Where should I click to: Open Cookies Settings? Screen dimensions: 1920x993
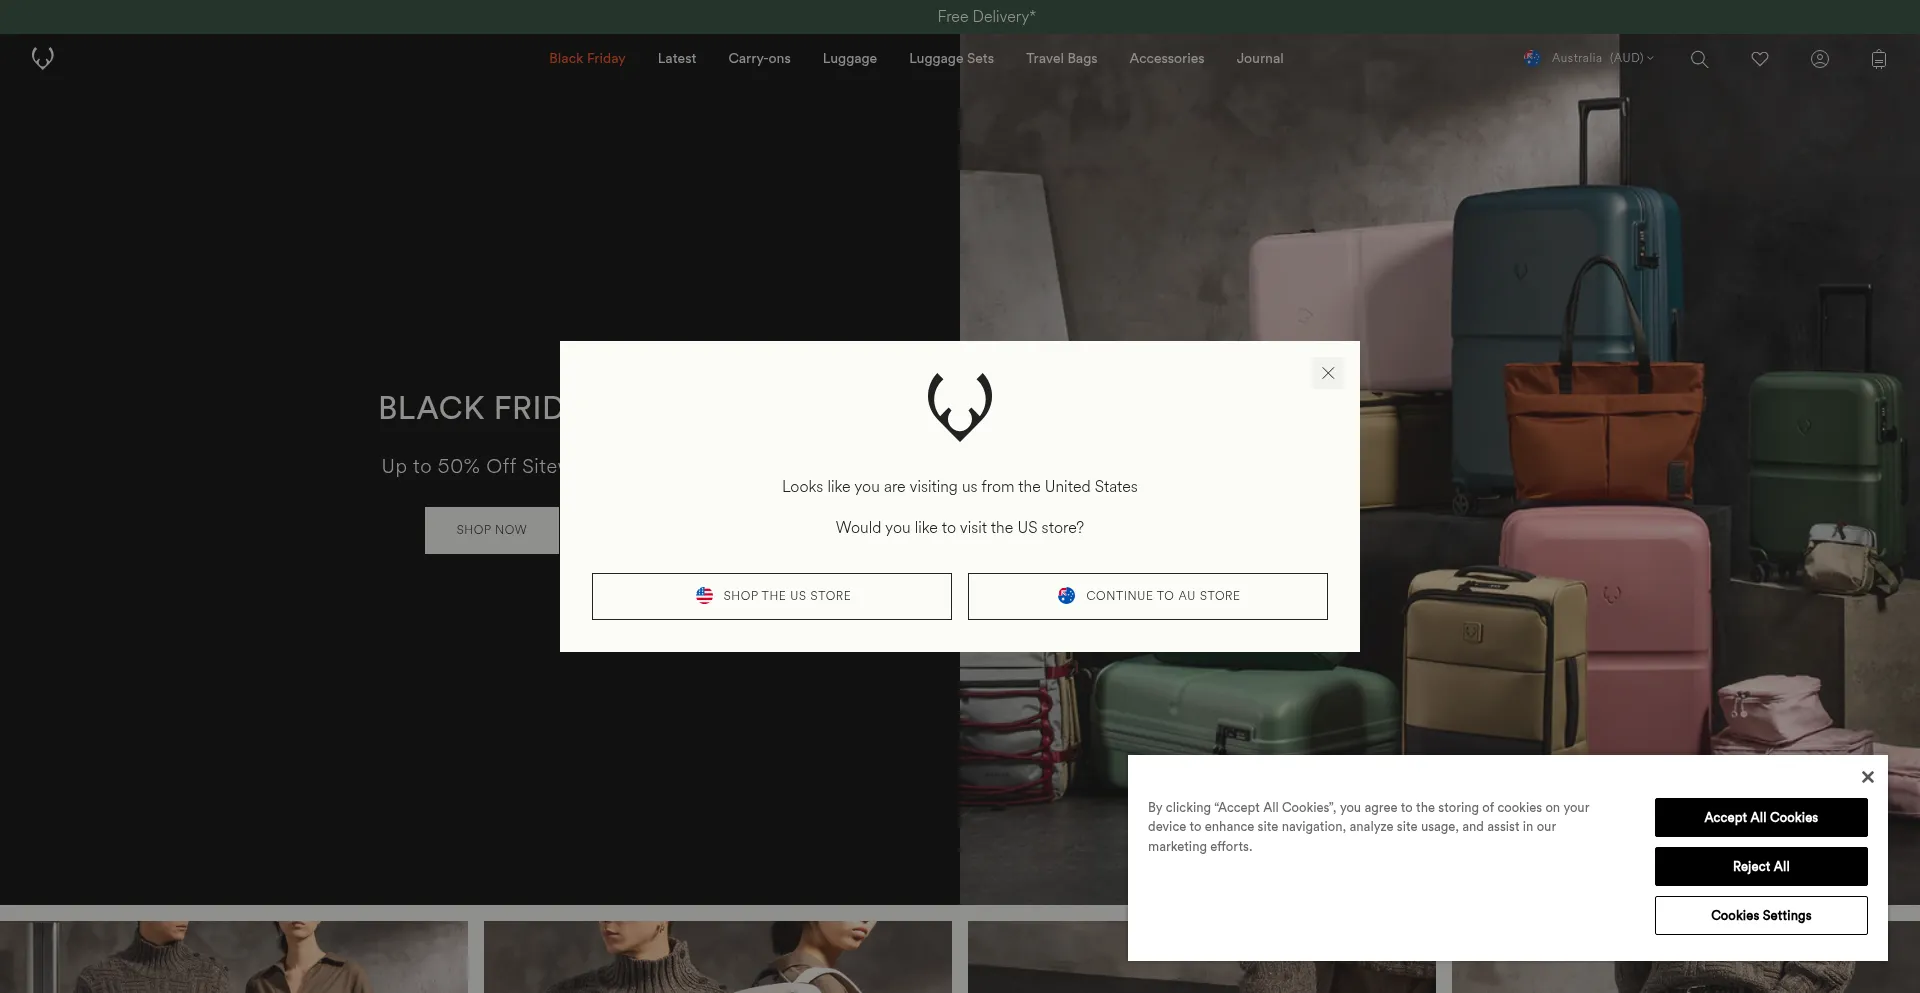[1761, 916]
